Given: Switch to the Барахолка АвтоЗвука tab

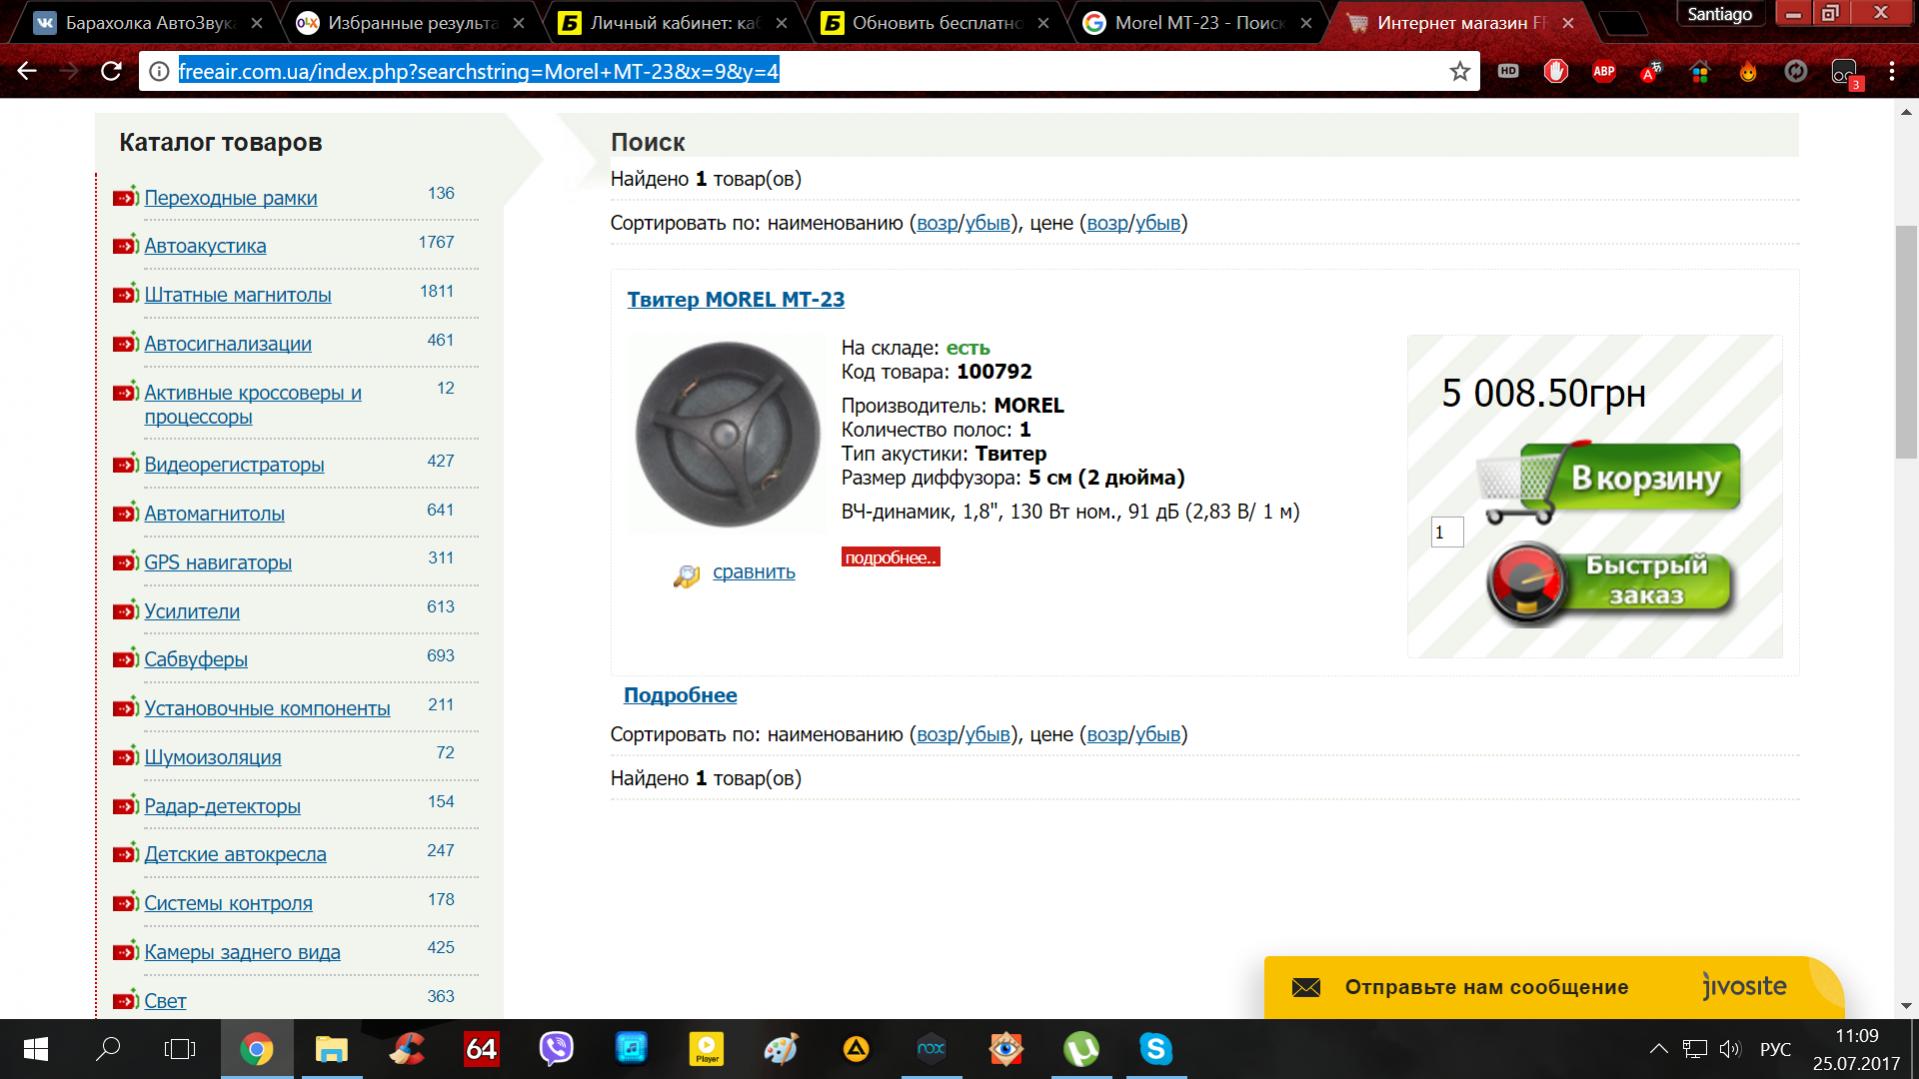Looking at the screenshot, I should 148,22.
